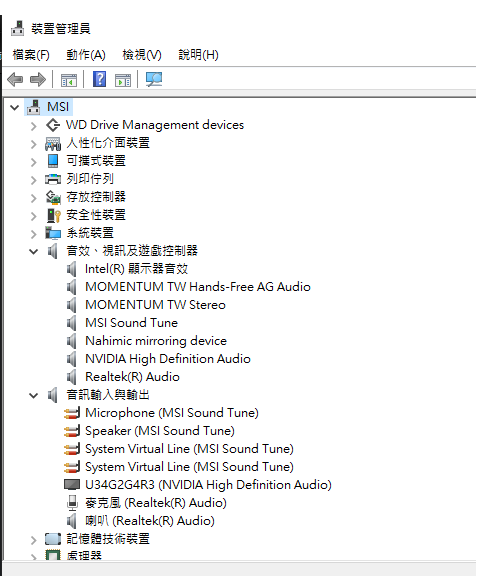
Task: Select Speaker (MSI Sound Tune) entry
Action: tap(160, 431)
